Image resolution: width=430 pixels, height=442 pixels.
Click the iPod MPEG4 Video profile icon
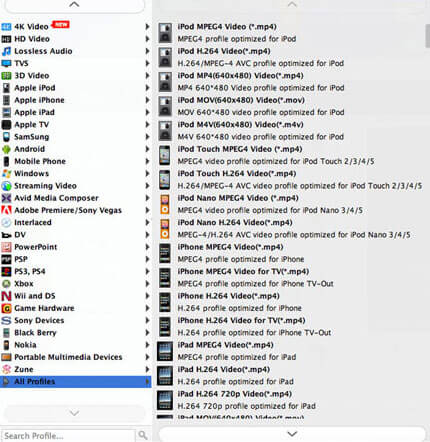tap(165, 33)
